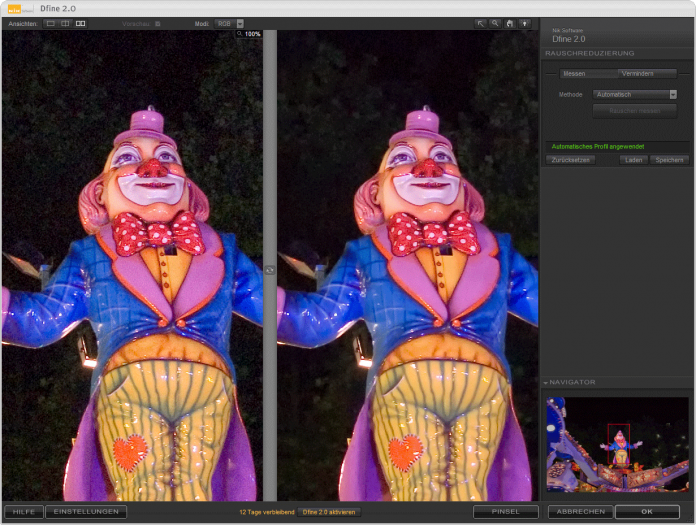Click the Dfine 2.0 aktivieren link
Image resolution: width=696 pixels, height=525 pixels.
(328, 512)
